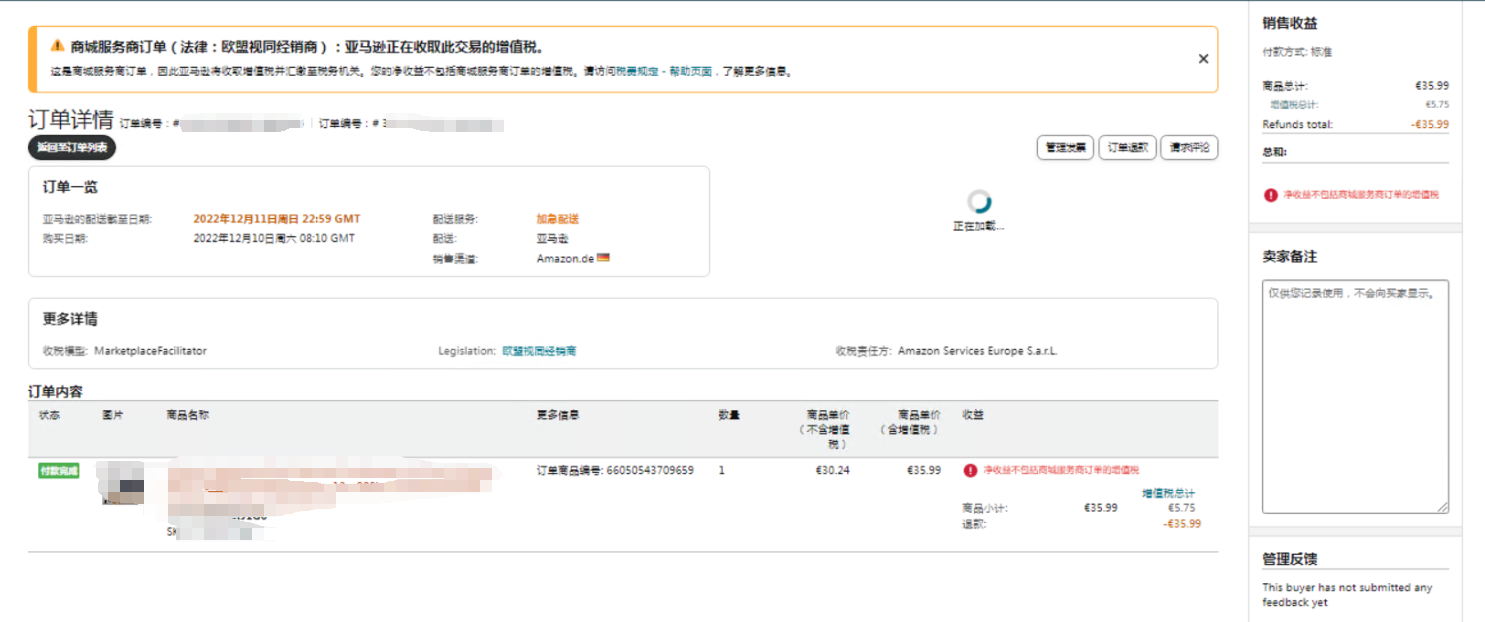The width and height of the screenshot is (1485, 622).
Task: Click the 加急配送 shipping service text
Action: click(557, 219)
